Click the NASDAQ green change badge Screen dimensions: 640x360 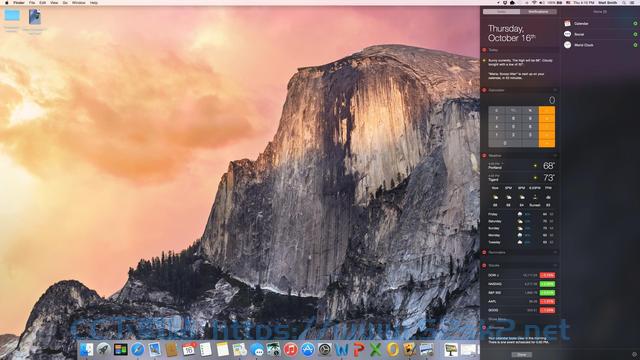(547, 284)
